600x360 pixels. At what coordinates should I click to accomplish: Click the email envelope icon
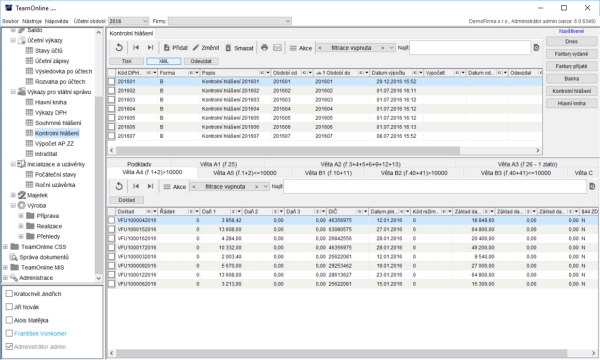277,47
